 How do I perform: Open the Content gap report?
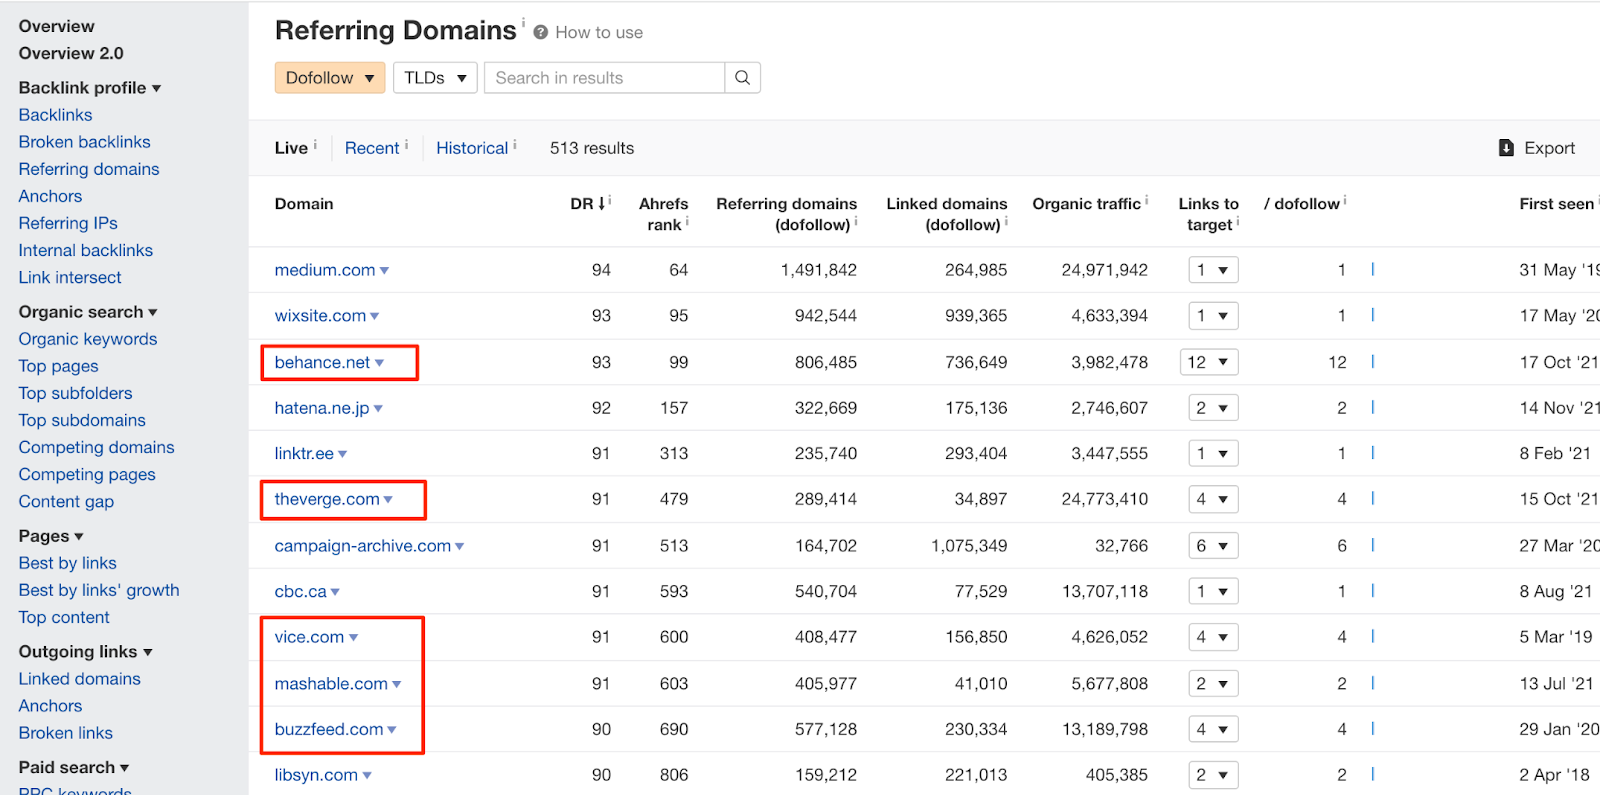66,501
